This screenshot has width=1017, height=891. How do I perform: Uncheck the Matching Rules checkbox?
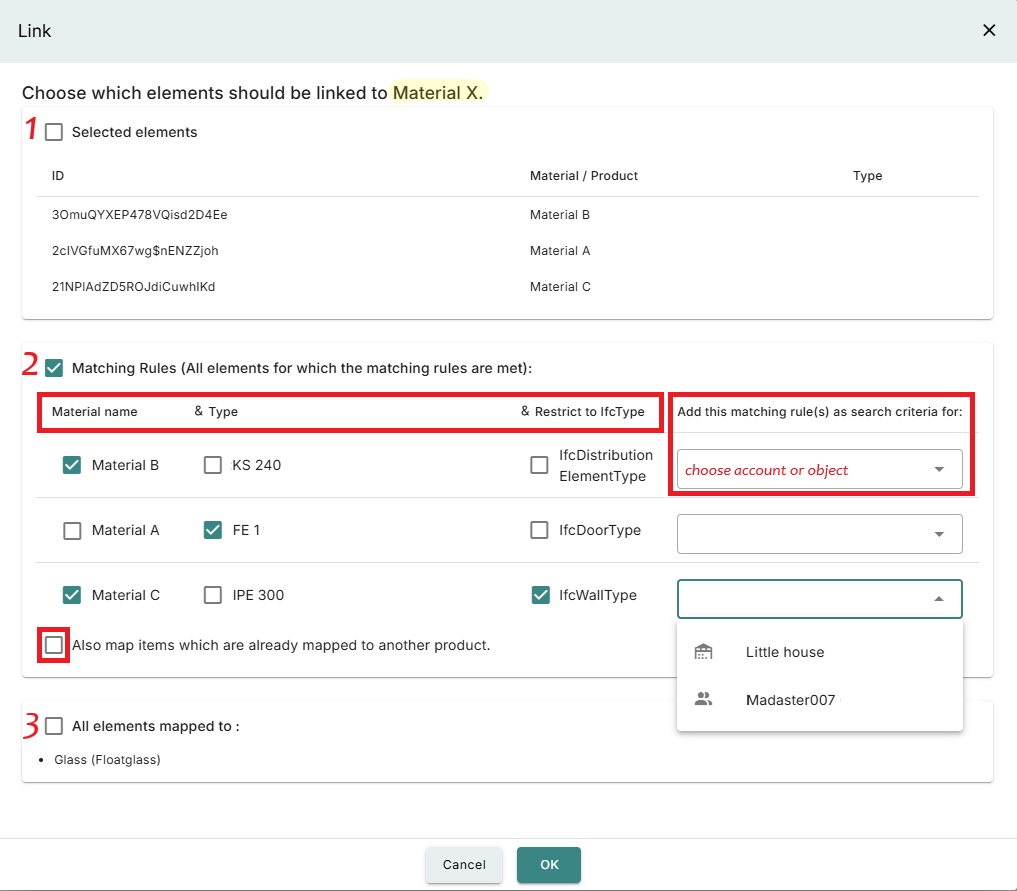[54, 368]
